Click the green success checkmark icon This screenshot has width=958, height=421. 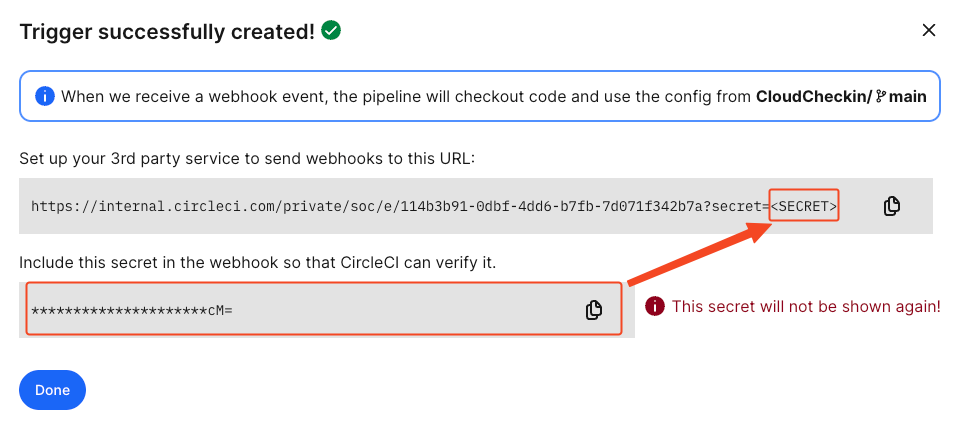pos(331,30)
